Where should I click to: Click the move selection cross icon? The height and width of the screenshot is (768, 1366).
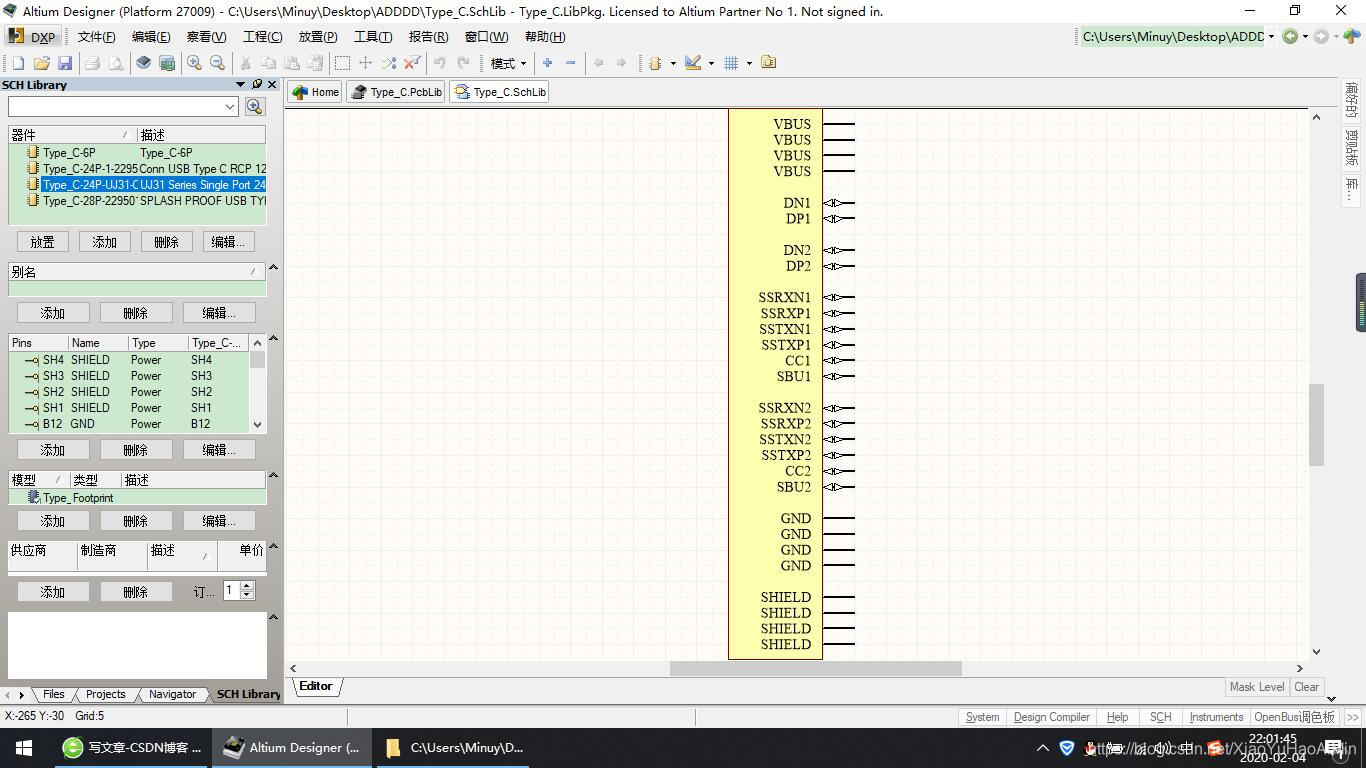(x=365, y=63)
